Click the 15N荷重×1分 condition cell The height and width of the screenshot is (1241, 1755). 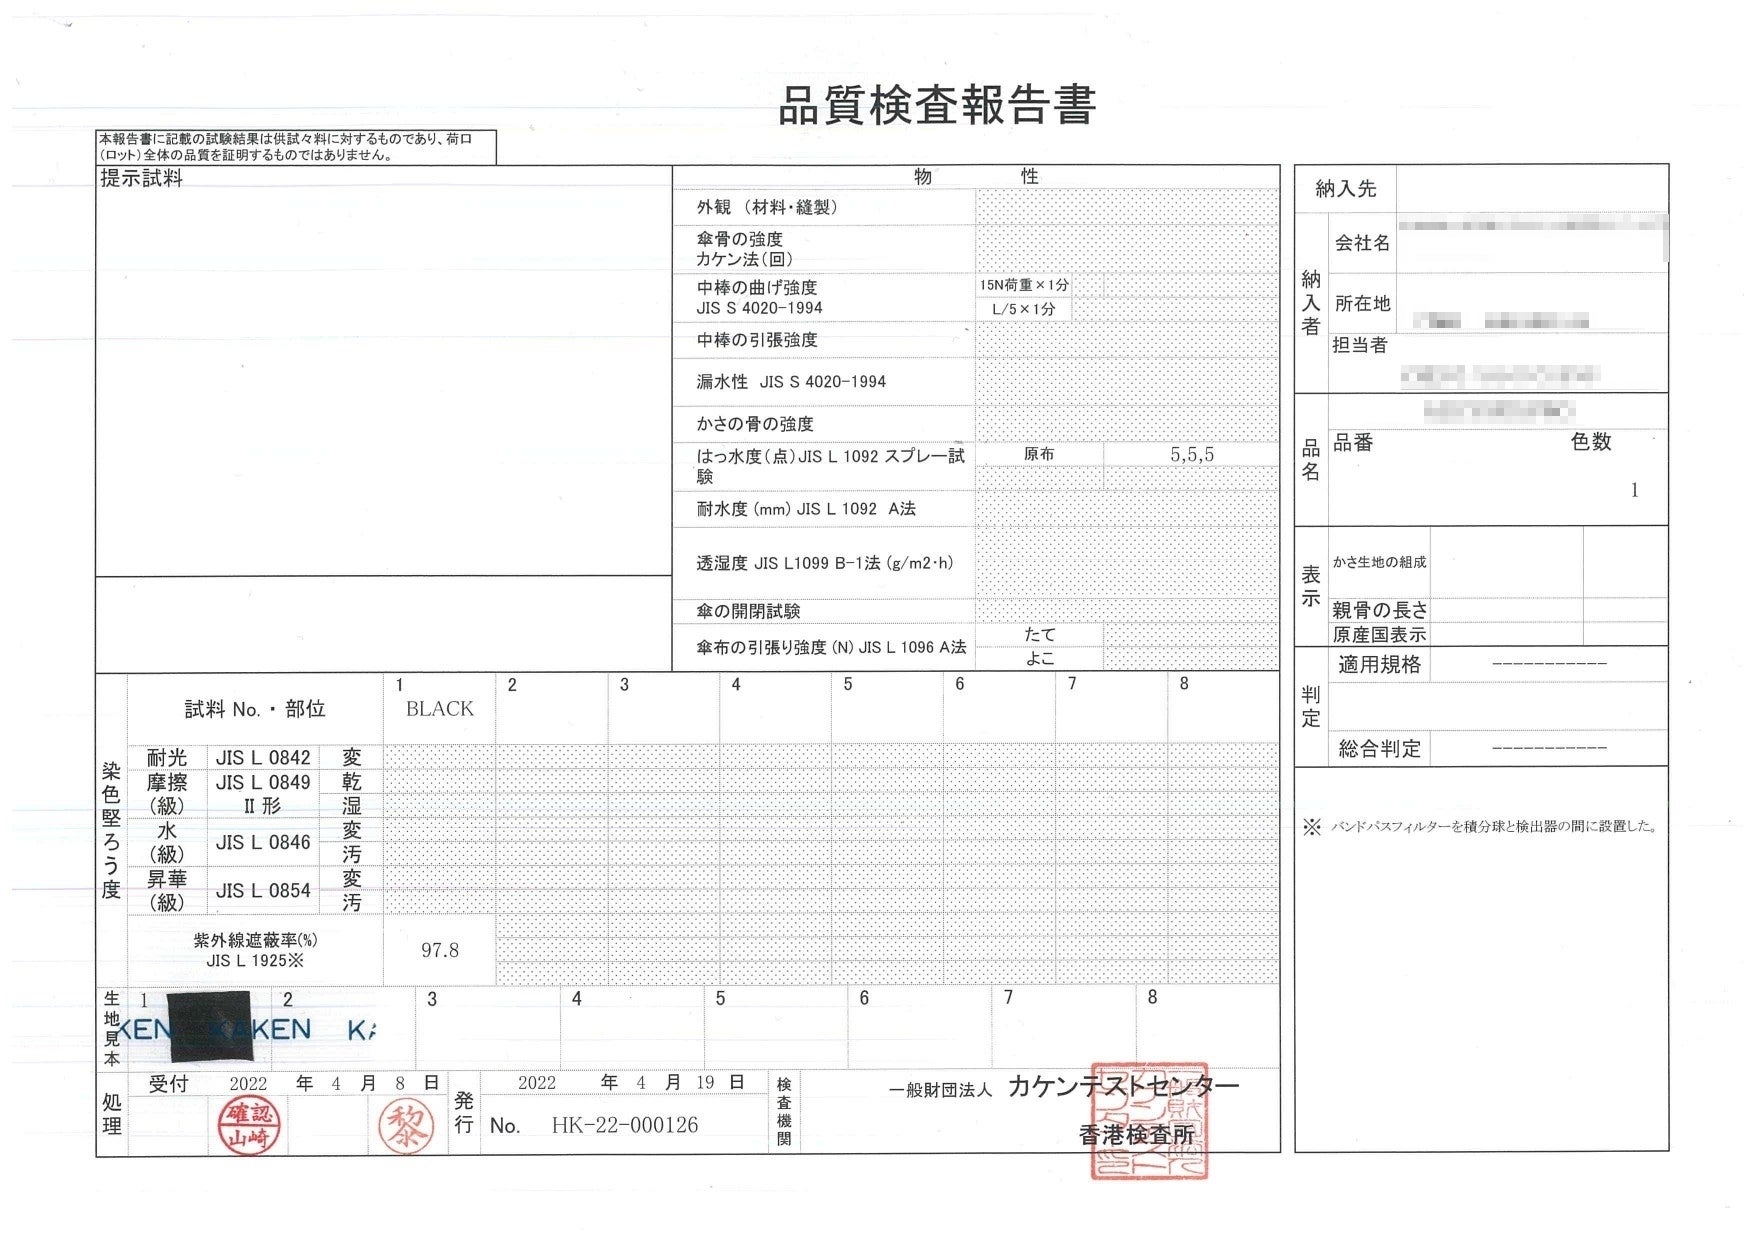pyautogui.click(x=1023, y=285)
